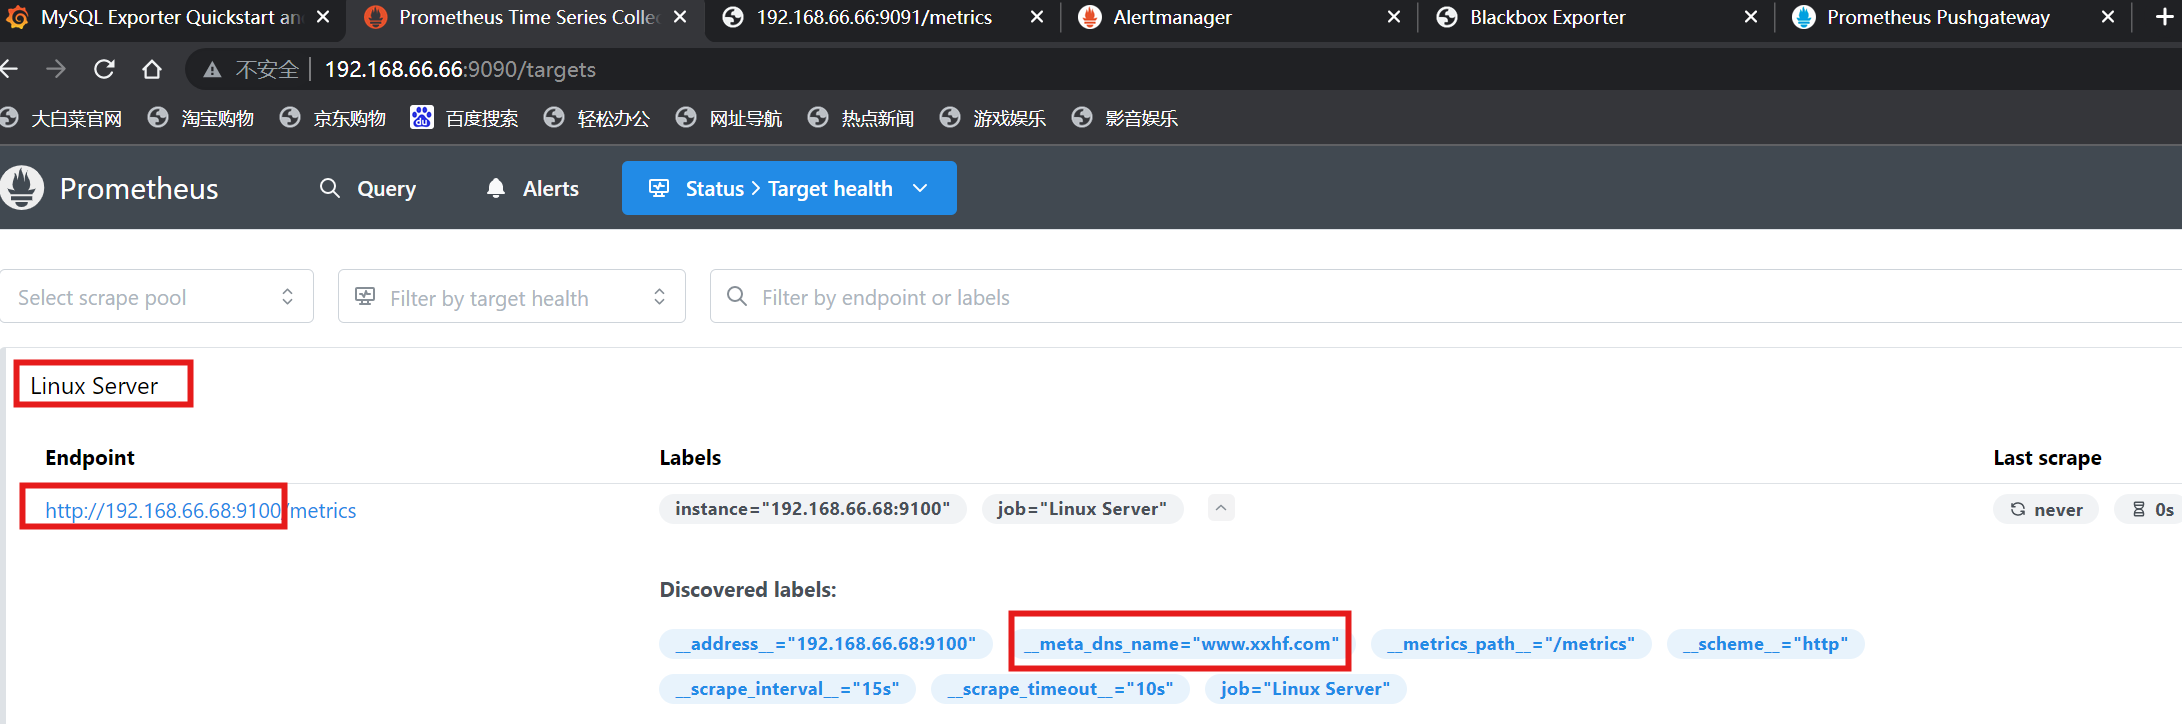Collapse discovered labels with chevron toggle
The height and width of the screenshot is (724, 2182).
point(1221,508)
